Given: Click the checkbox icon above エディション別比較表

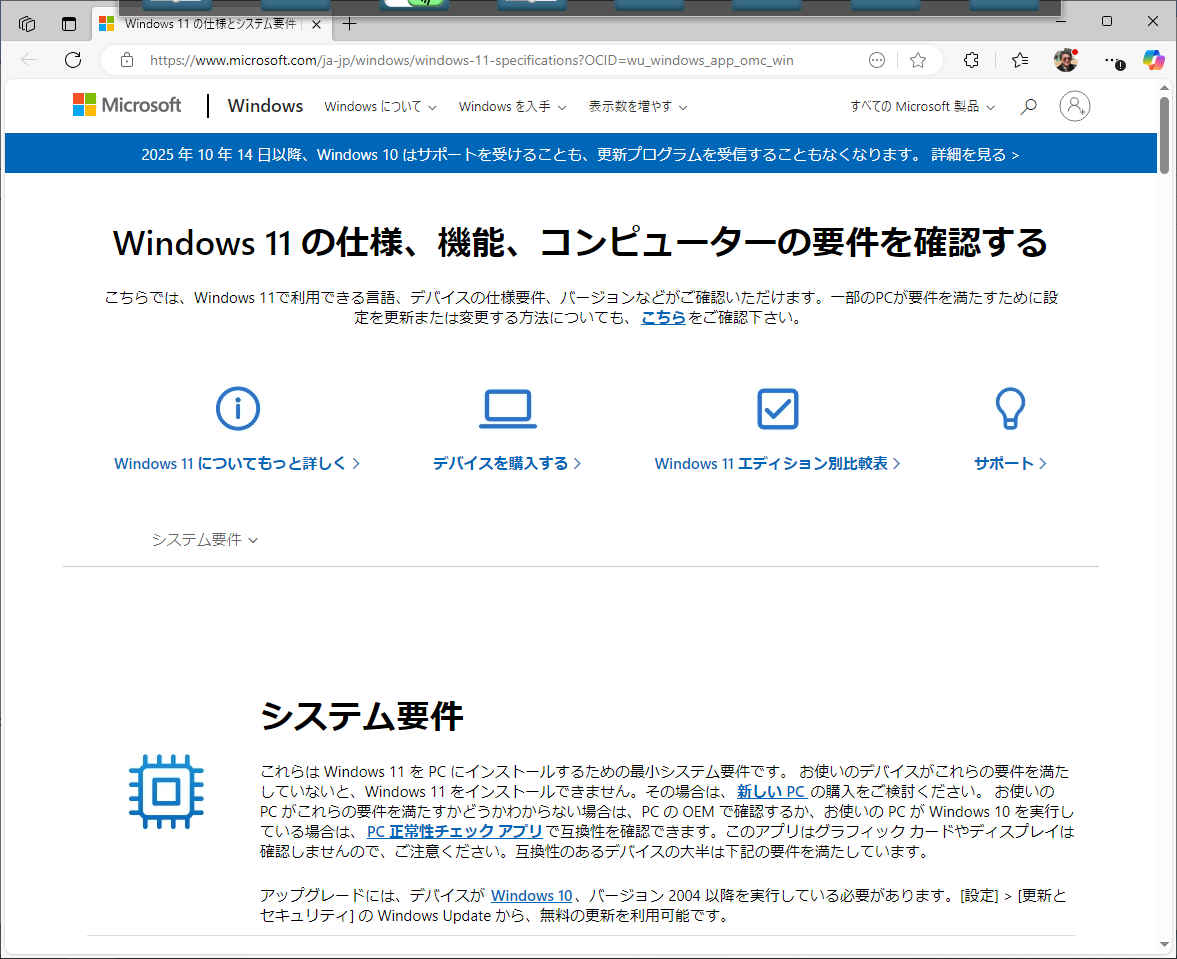Looking at the screenshot, I should click(777, 408).
